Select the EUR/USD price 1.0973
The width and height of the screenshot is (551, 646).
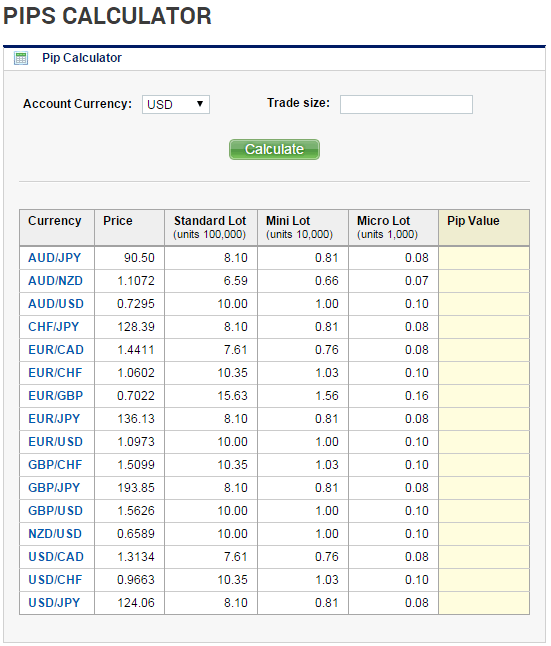(136, 442)
